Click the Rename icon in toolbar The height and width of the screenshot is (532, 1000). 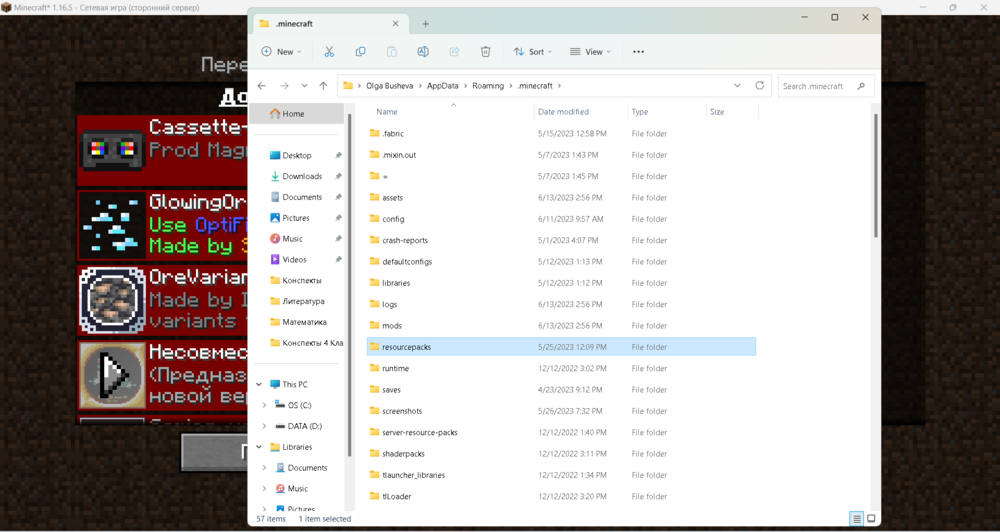[423, 52]
